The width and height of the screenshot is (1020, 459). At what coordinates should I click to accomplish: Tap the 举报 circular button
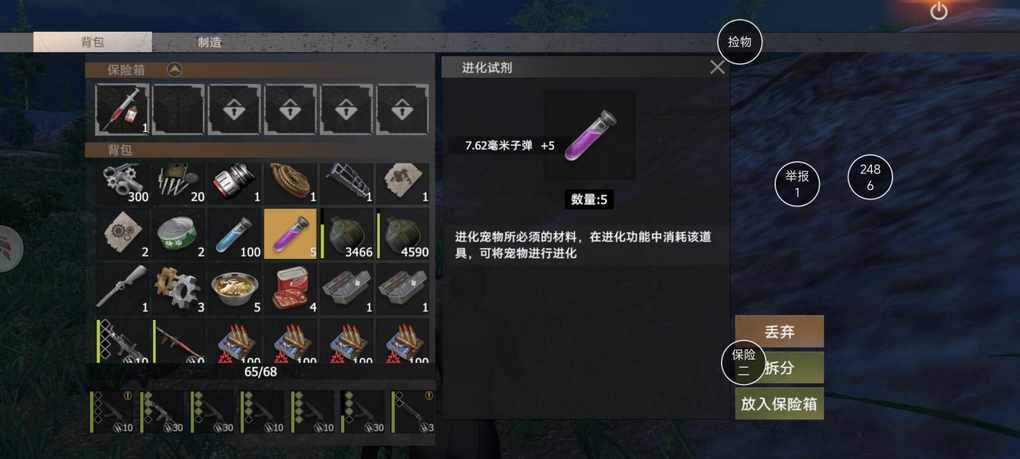[797, 184]
